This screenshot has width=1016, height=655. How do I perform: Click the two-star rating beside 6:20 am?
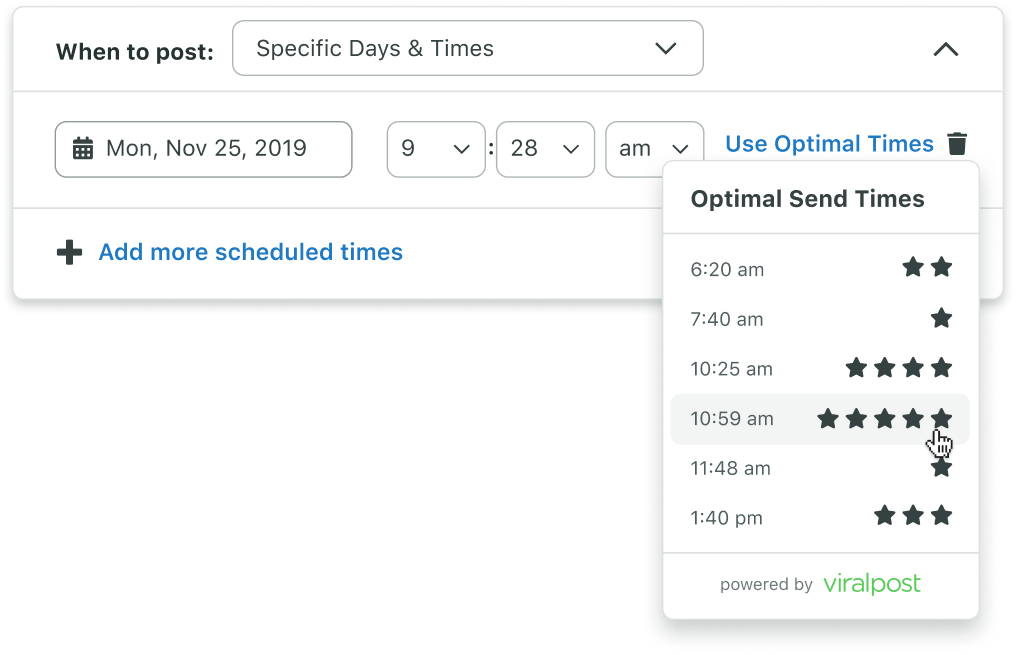[x=927, y=267]
